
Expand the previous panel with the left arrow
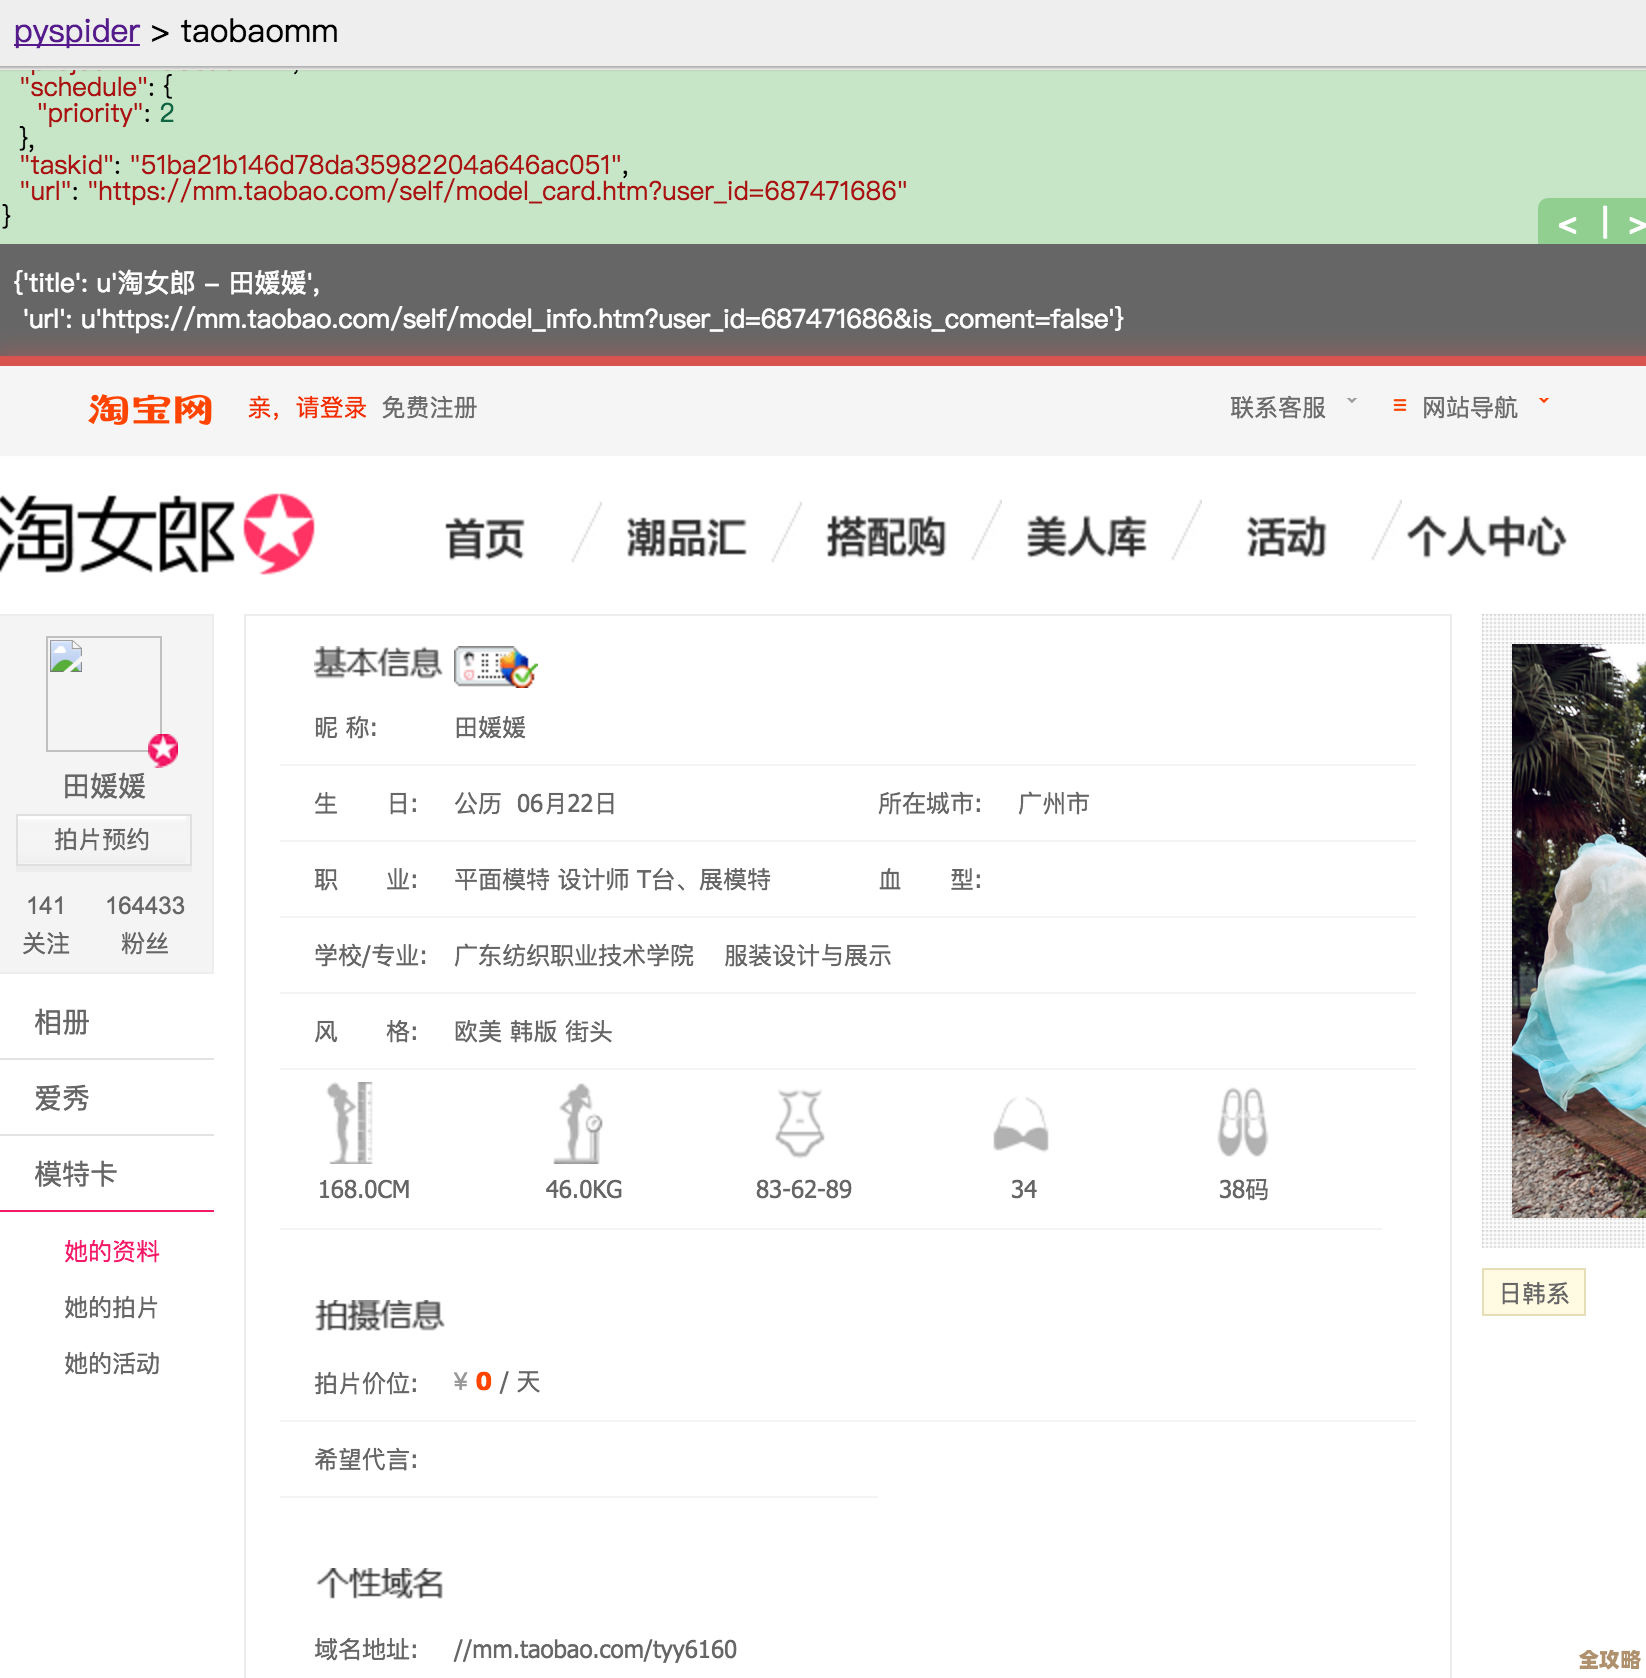tap(1567, 225)
